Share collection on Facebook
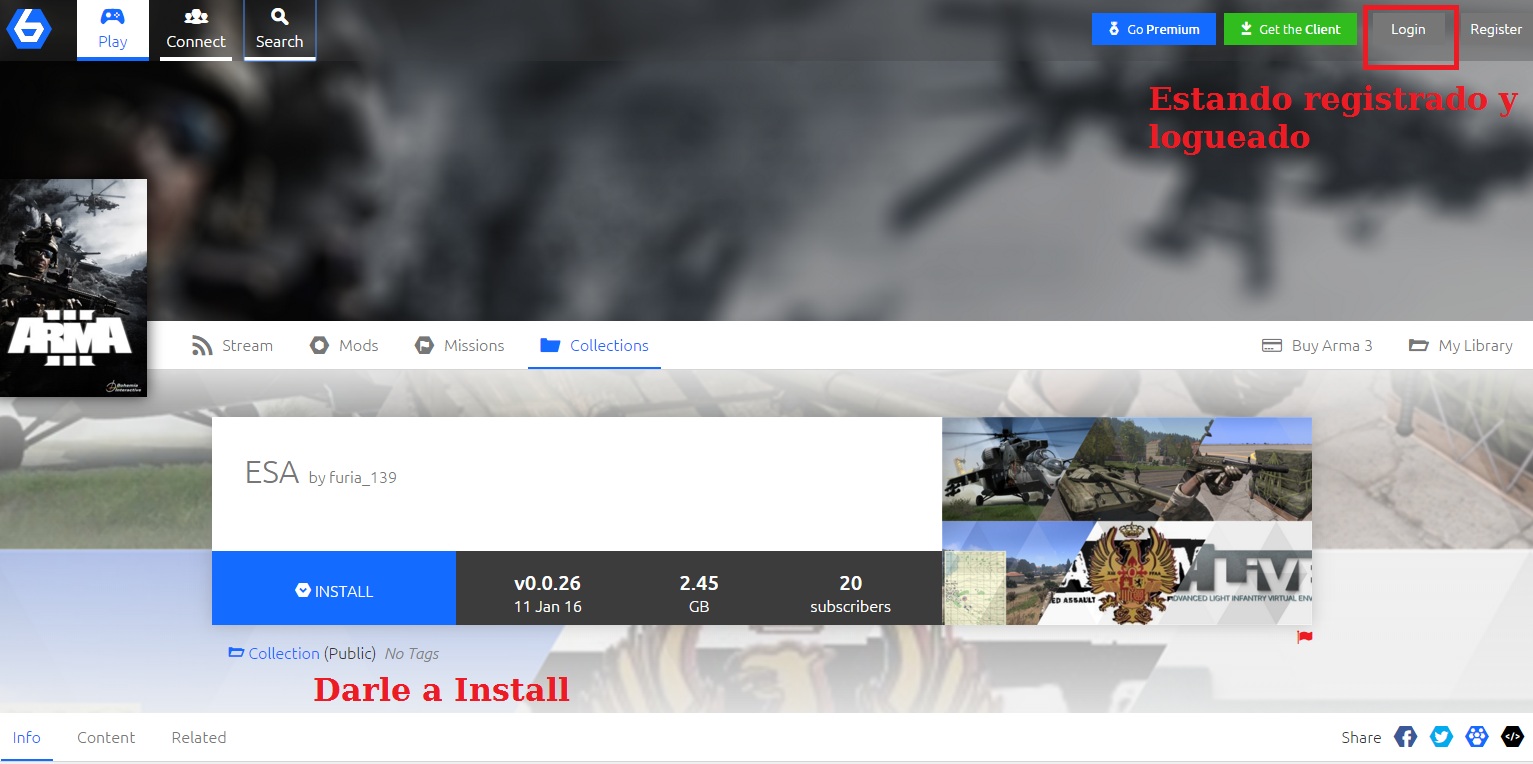 pos(1406,737)
